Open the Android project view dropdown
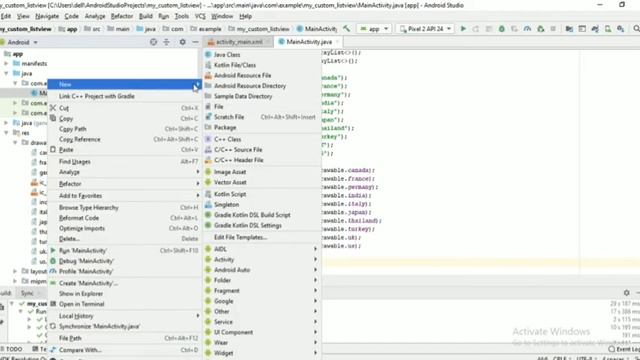 20,42
